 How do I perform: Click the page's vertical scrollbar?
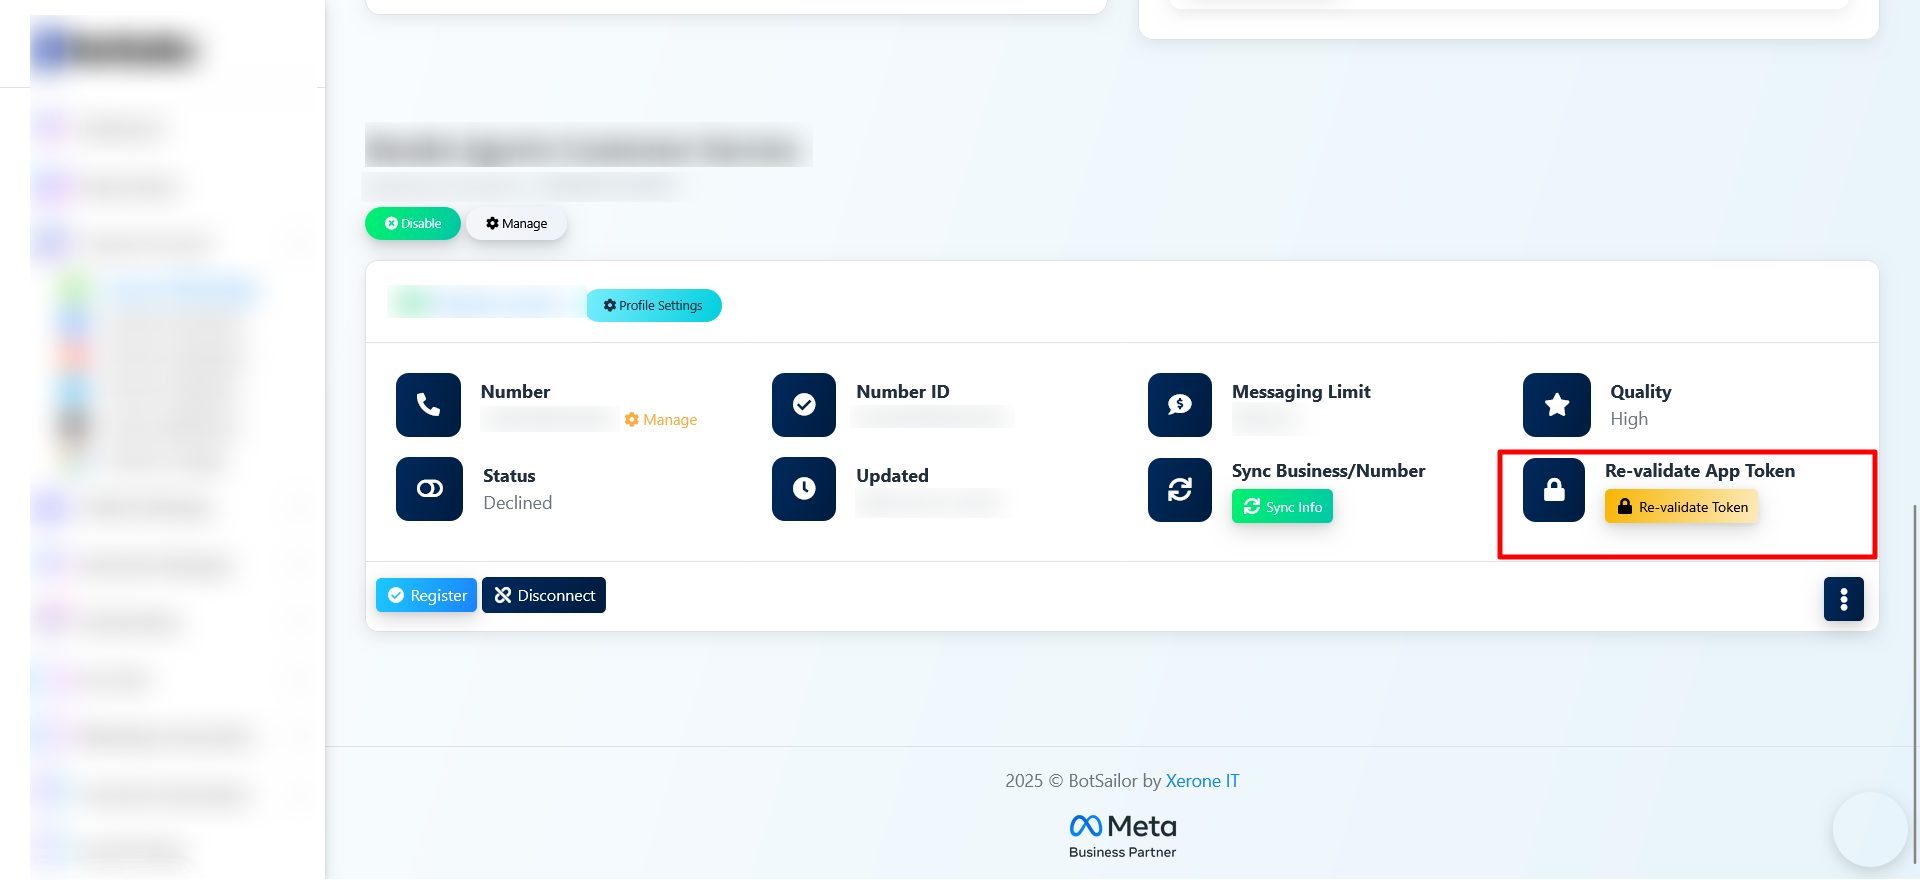click(1914, 680)
